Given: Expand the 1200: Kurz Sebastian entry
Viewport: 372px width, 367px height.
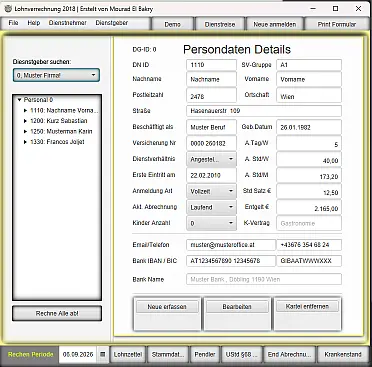Looking at the screenshot, I should pos(25,121).
